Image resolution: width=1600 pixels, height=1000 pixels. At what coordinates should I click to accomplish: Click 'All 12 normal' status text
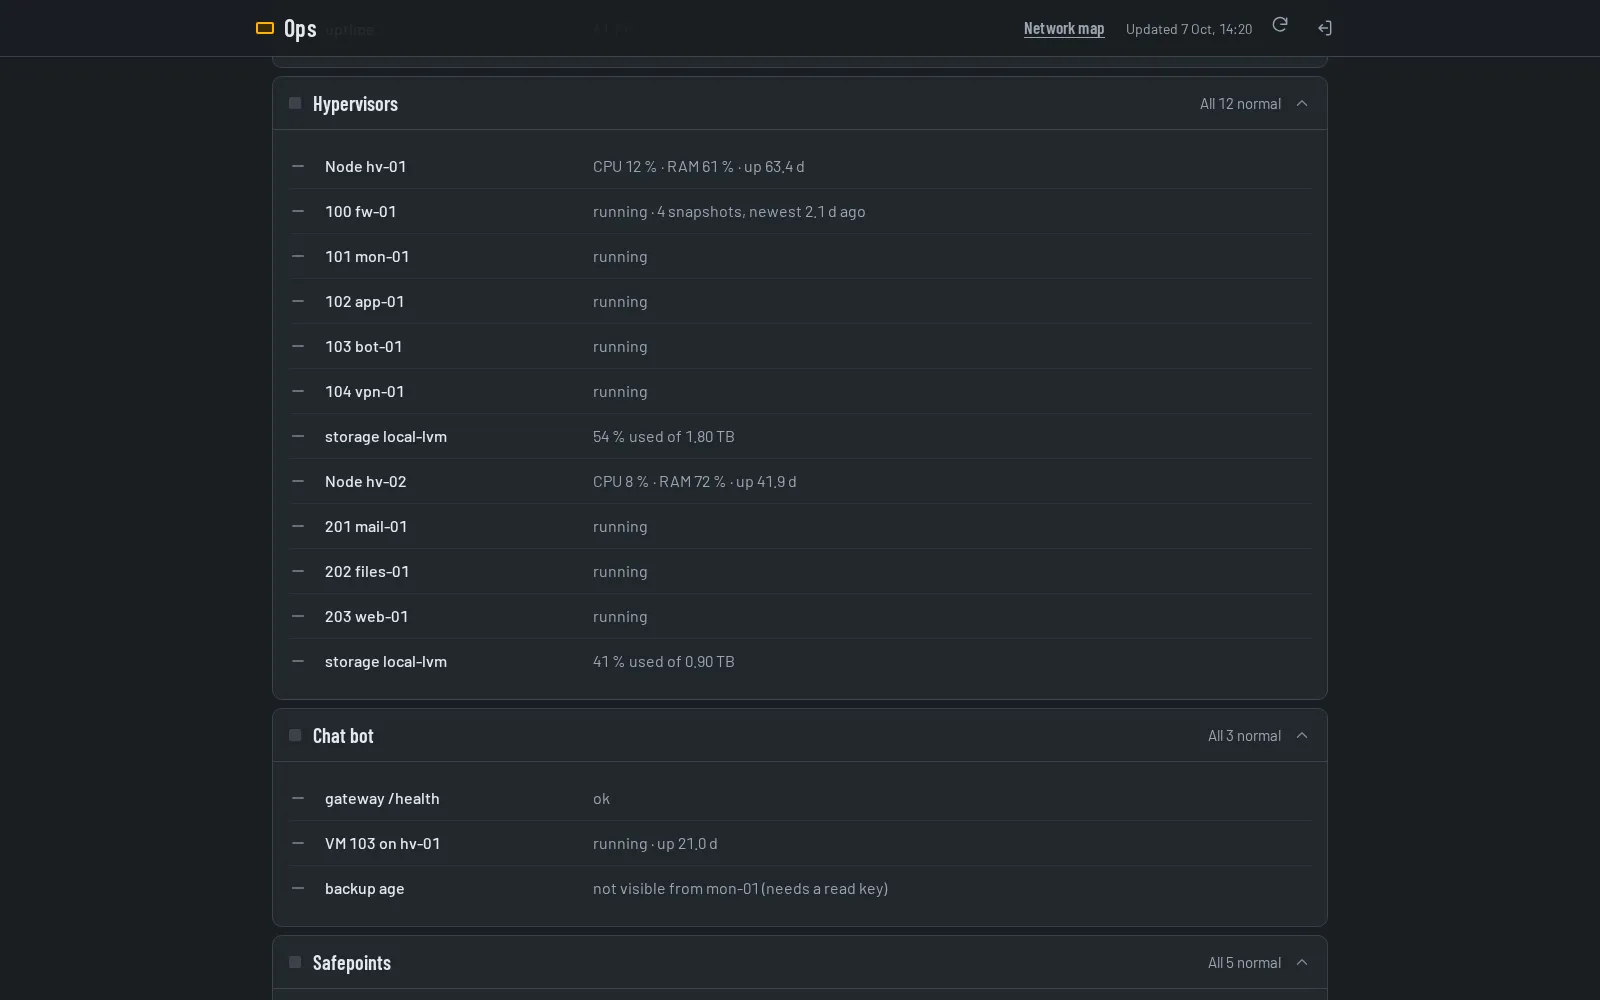[x=1240, y=103]
